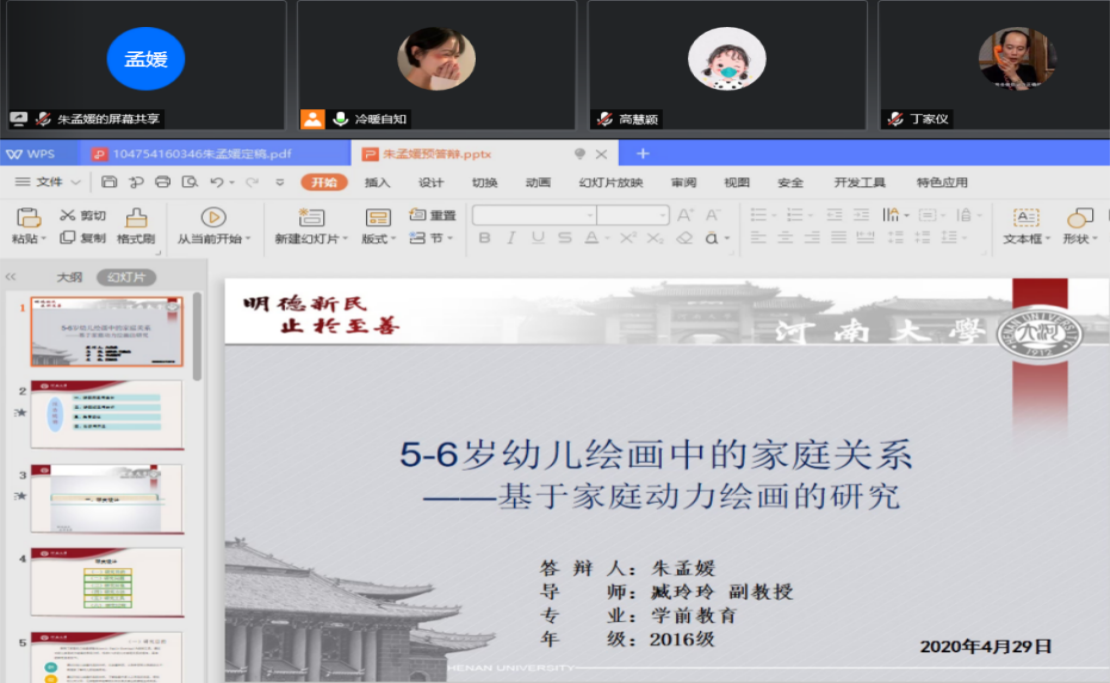The image size is (1110, 683).
Task: Click the plus button for new tab
Action: [643, 154]
